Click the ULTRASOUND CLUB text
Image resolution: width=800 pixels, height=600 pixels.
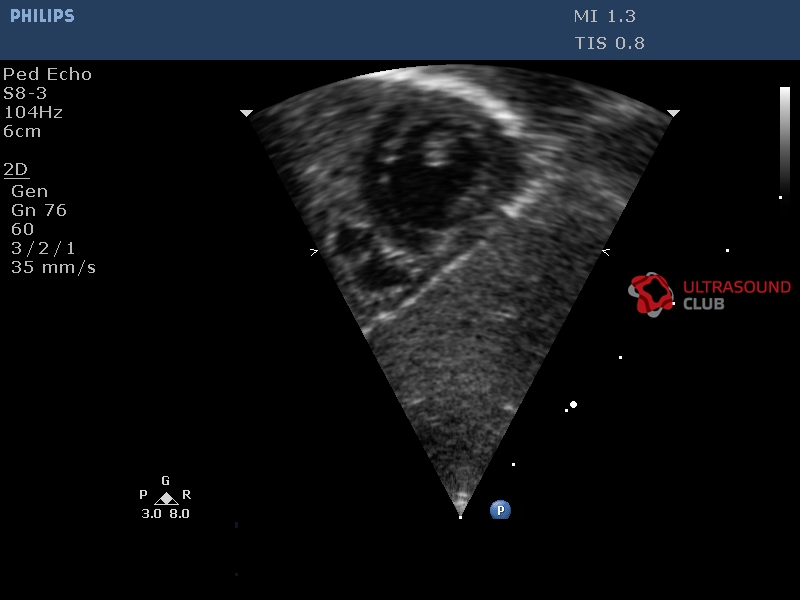coord(737,295)
